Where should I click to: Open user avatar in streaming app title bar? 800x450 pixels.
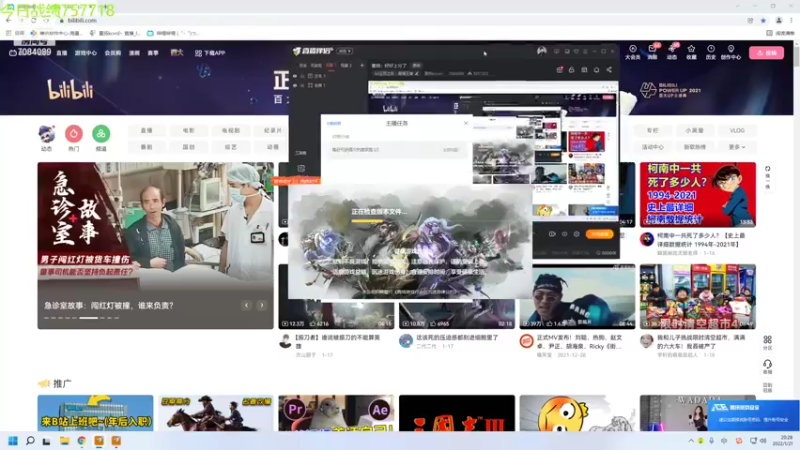click(541, 51)
